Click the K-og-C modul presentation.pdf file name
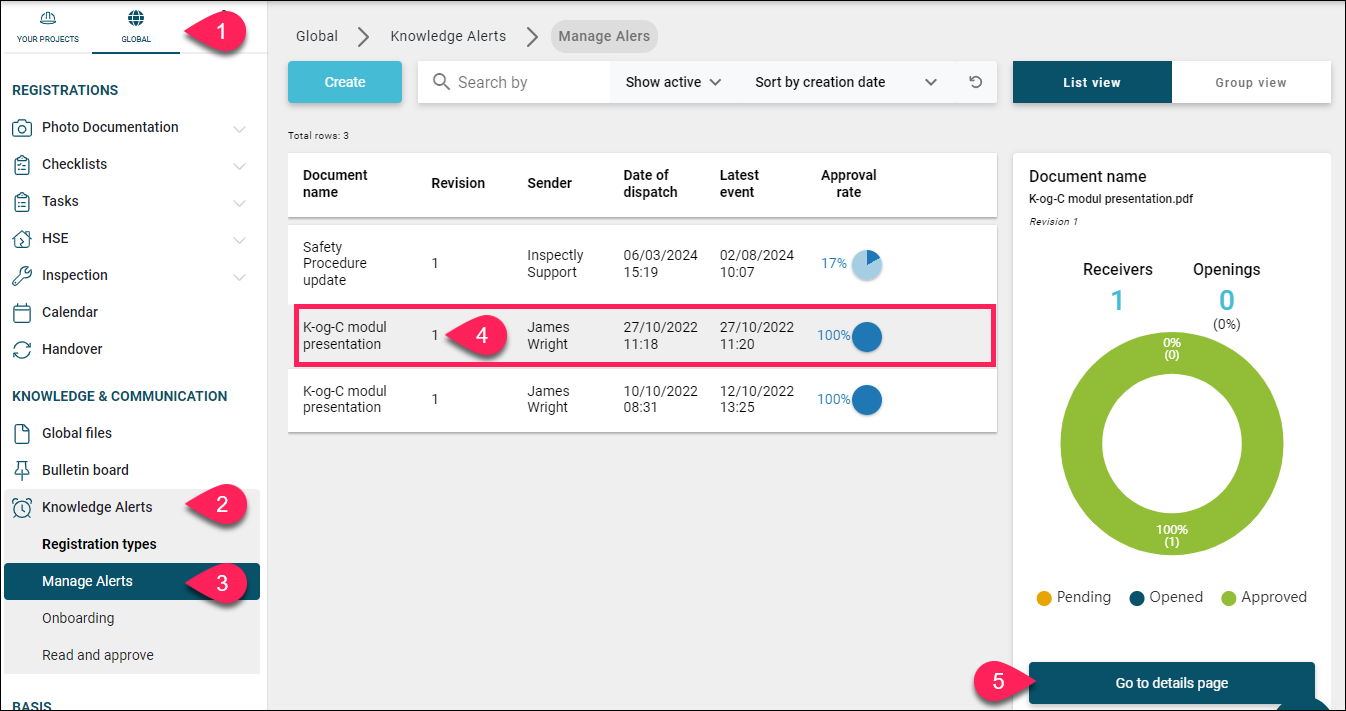Screen dimensions: 1346x711 pos(1111,199)
